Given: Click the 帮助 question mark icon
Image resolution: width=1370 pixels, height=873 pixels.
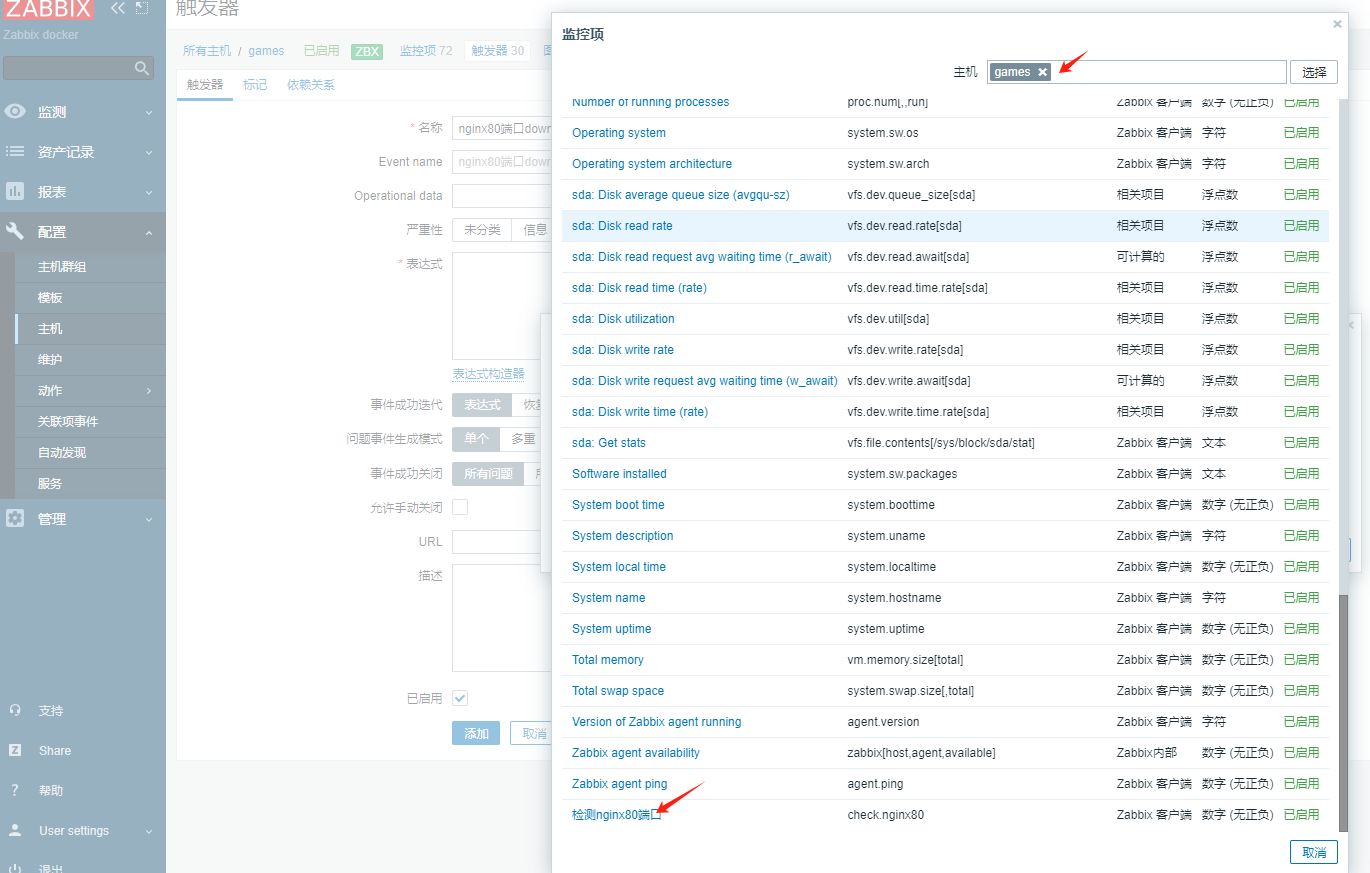Looking at the screenshot, I should click(x=15, y=790).
